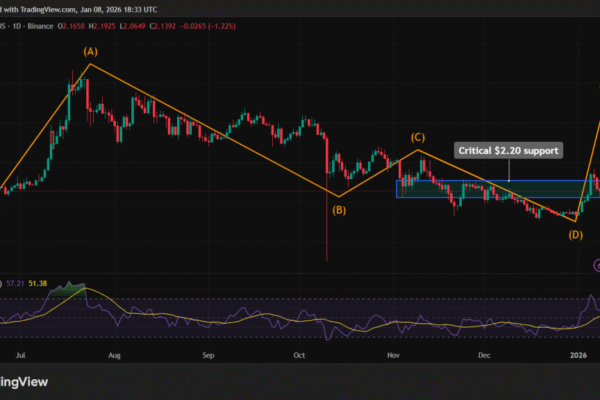Select the (B) wave low label
This screenshot has width=600, height=400.
(x=339, y=210)
